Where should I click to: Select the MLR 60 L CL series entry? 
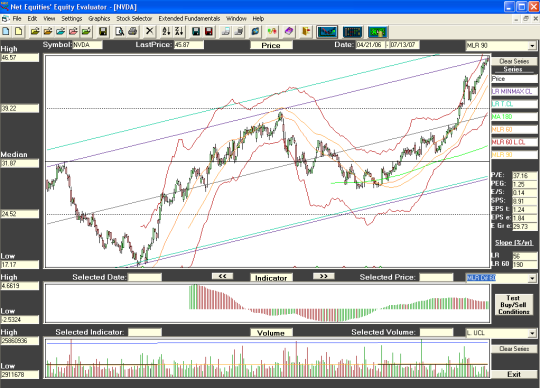(x=514, y=142)
